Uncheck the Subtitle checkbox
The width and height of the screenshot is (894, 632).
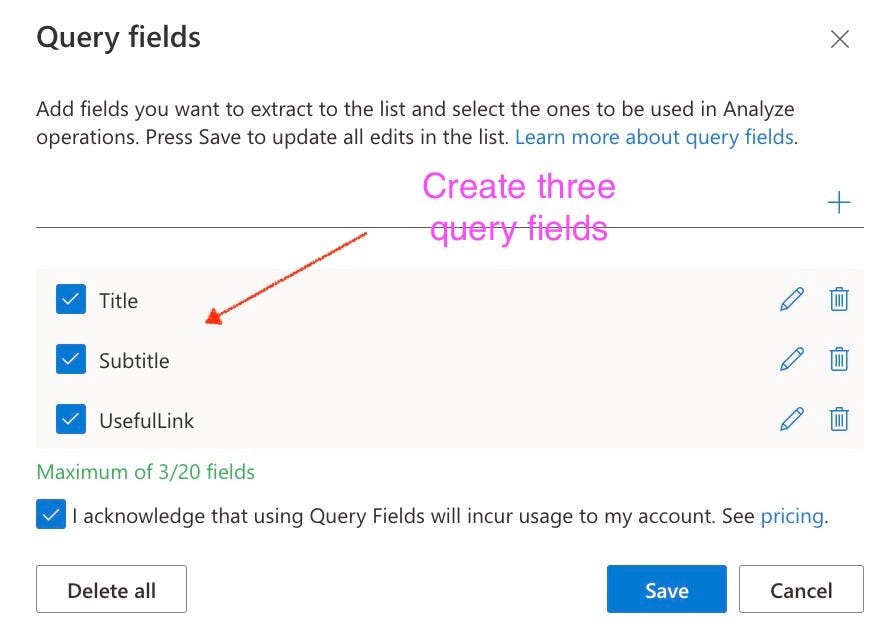click(x=71, y=359)
